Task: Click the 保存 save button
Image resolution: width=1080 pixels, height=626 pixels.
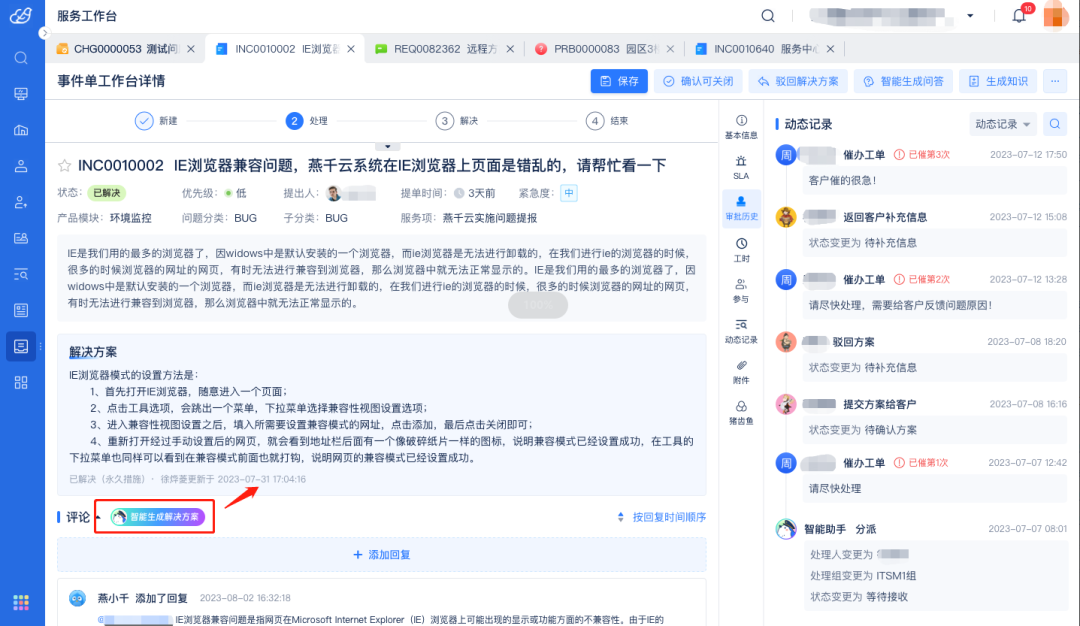Action: [619, 81]
